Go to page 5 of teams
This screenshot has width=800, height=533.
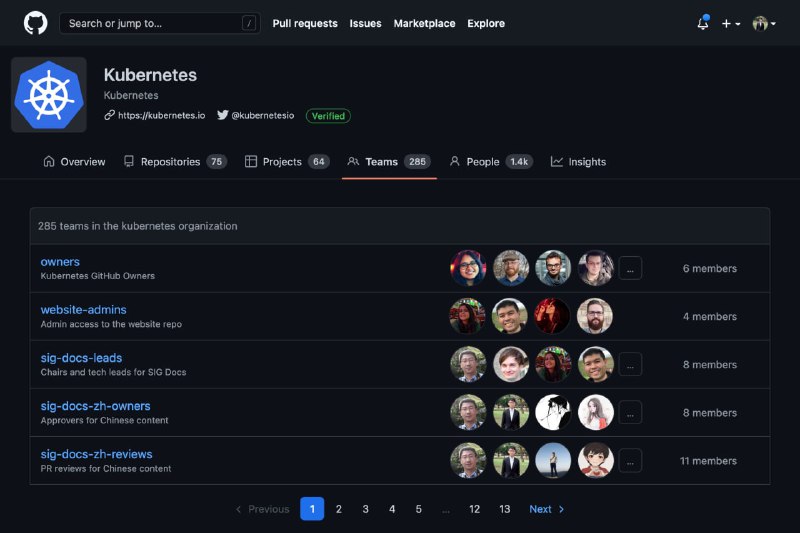pyautogui.click(x=418, y=509)
